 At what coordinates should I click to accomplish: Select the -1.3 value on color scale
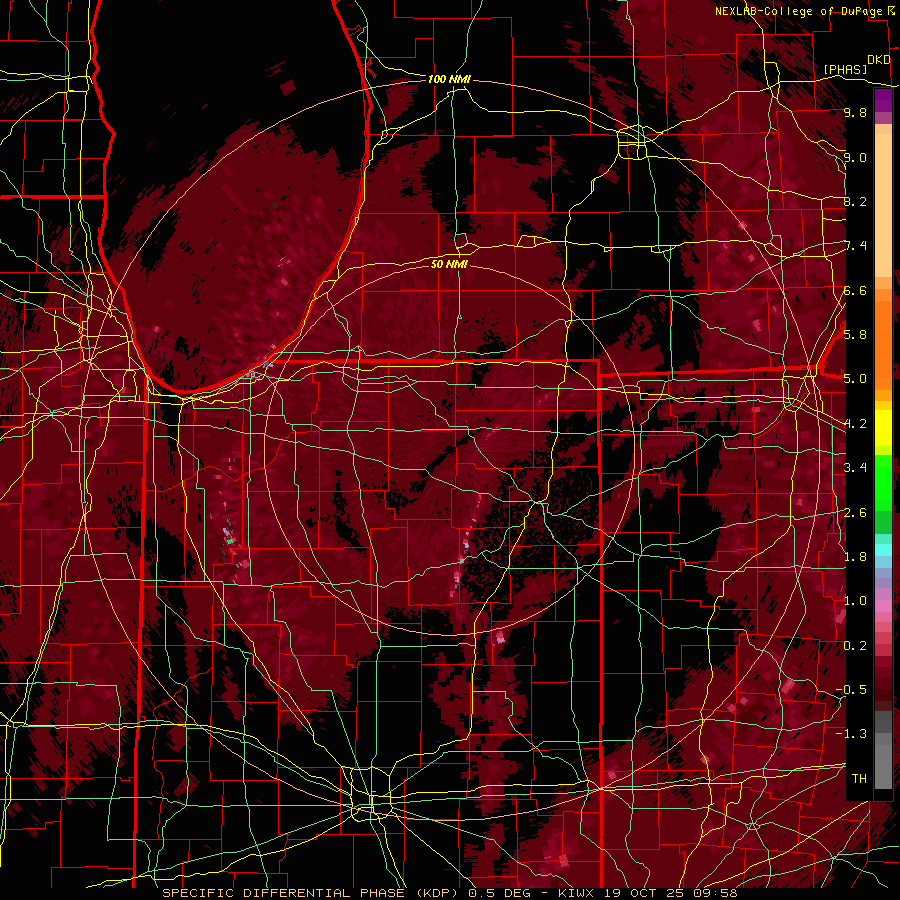(852, 734)
